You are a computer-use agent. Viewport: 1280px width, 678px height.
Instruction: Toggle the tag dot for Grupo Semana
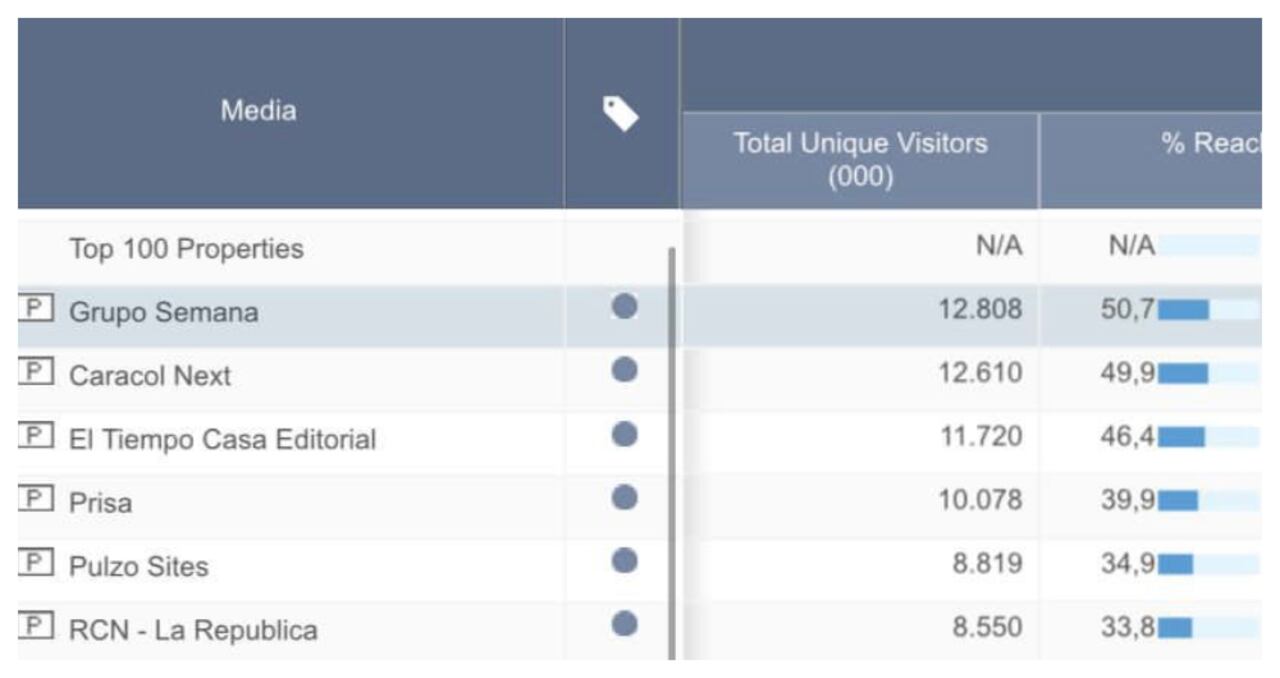click(624, 306)
